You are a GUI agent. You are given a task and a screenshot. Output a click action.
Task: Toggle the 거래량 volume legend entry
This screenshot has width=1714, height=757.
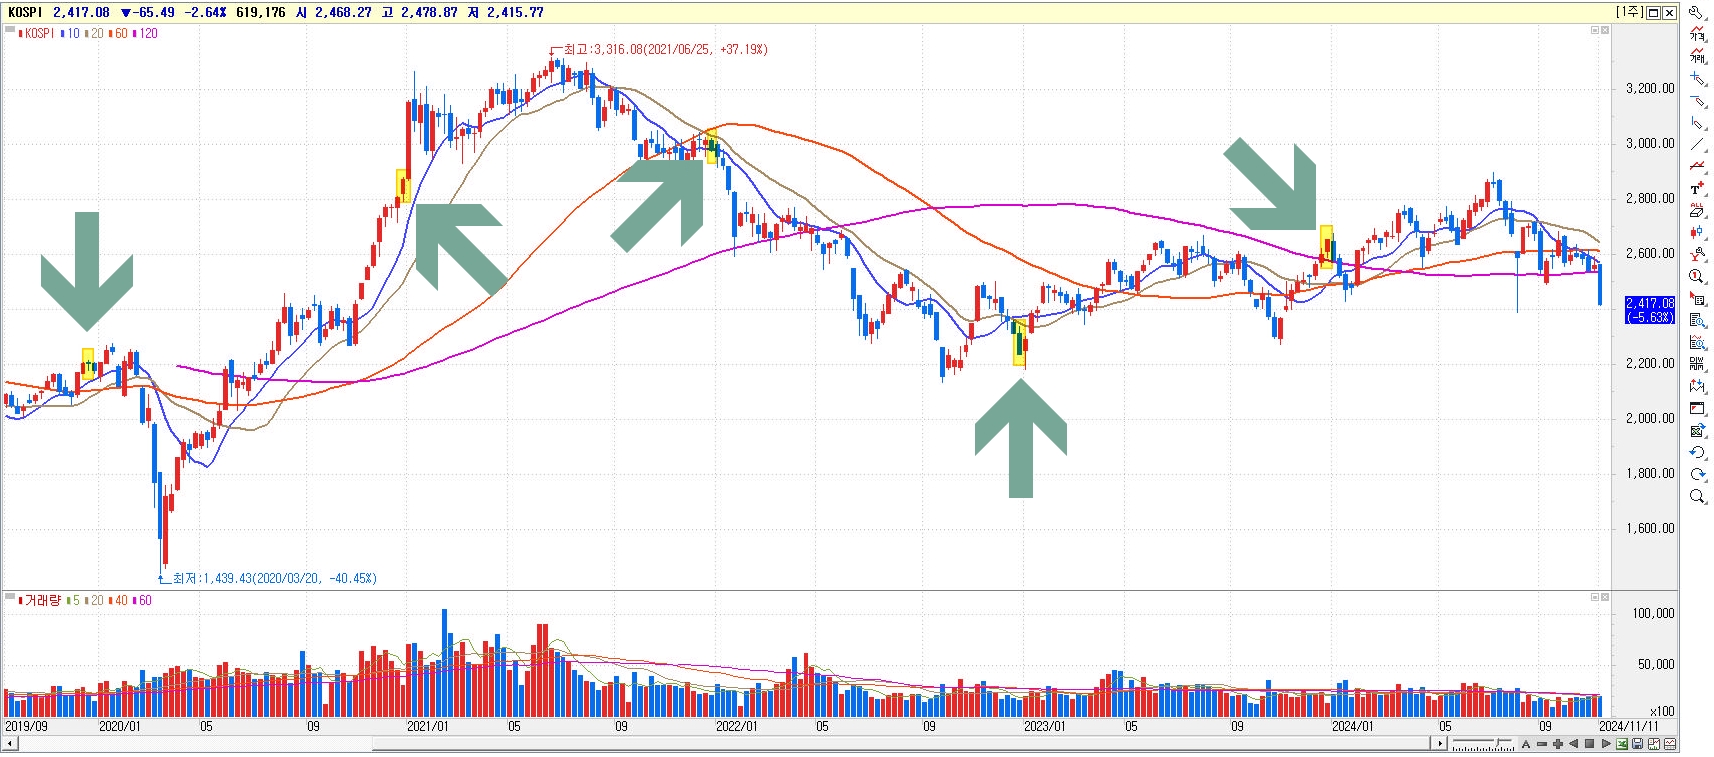[40, 600]
